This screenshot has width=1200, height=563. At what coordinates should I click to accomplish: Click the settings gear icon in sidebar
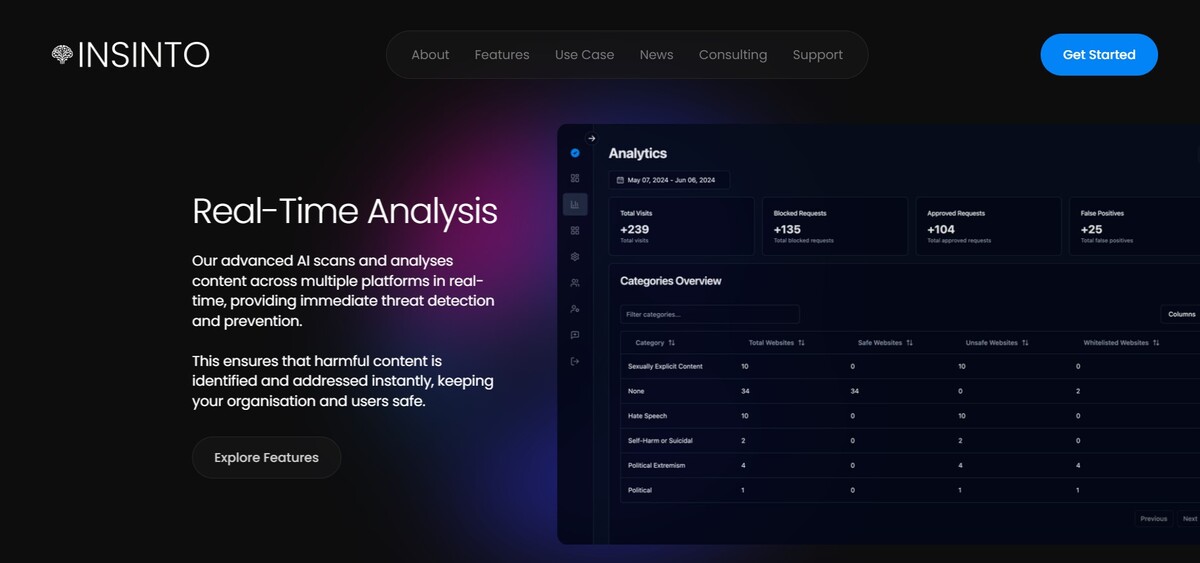575,256
